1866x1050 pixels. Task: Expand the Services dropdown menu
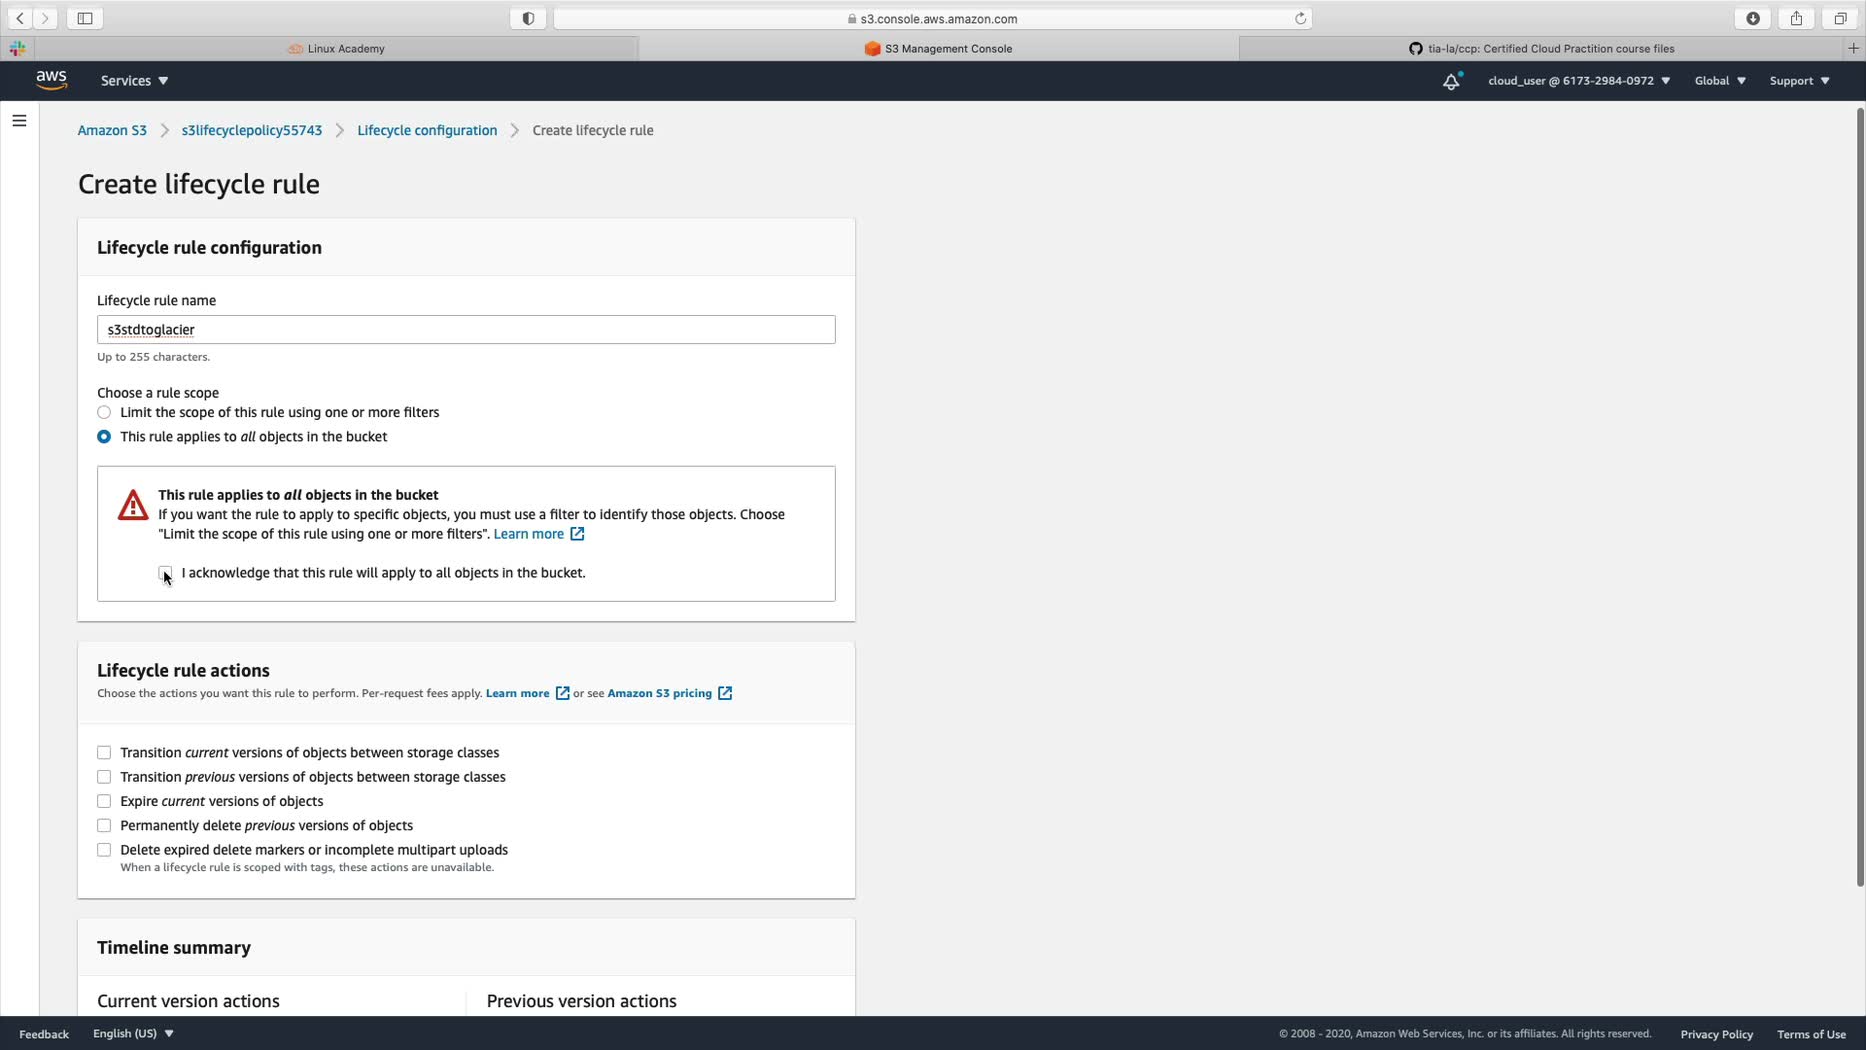pyautogui.click(x=134, y=81)
